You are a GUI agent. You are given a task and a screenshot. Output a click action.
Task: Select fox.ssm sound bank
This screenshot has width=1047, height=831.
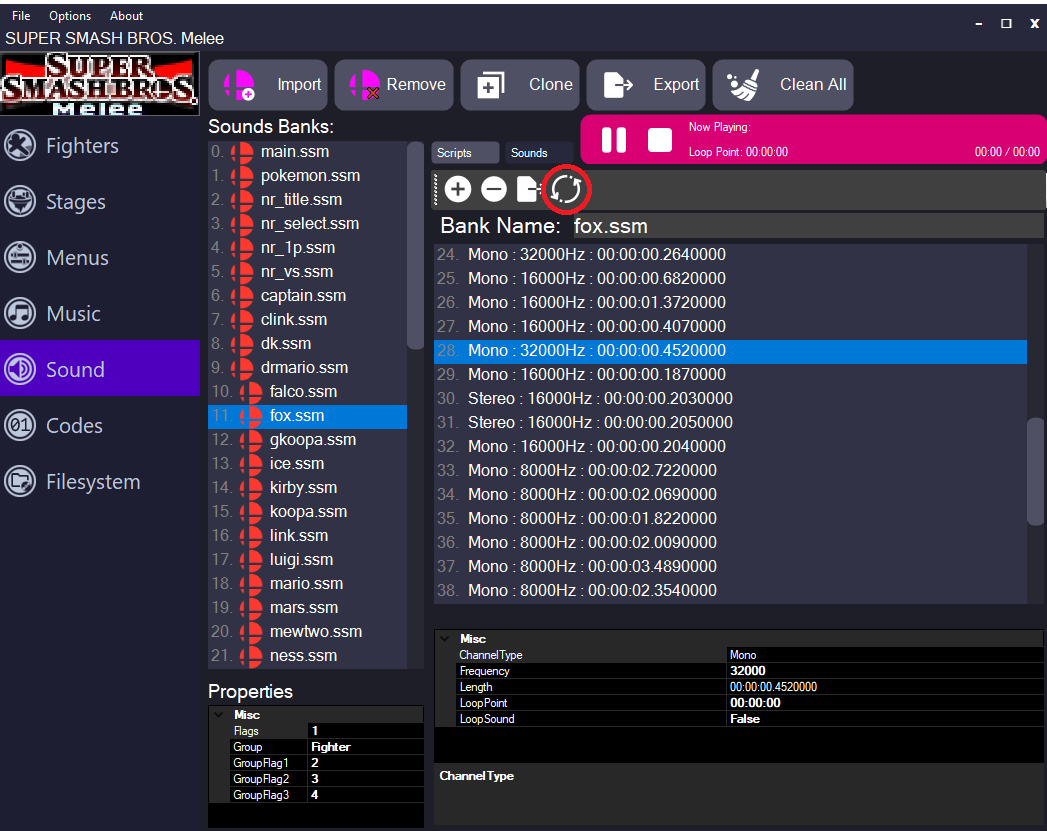pos(308,416)
